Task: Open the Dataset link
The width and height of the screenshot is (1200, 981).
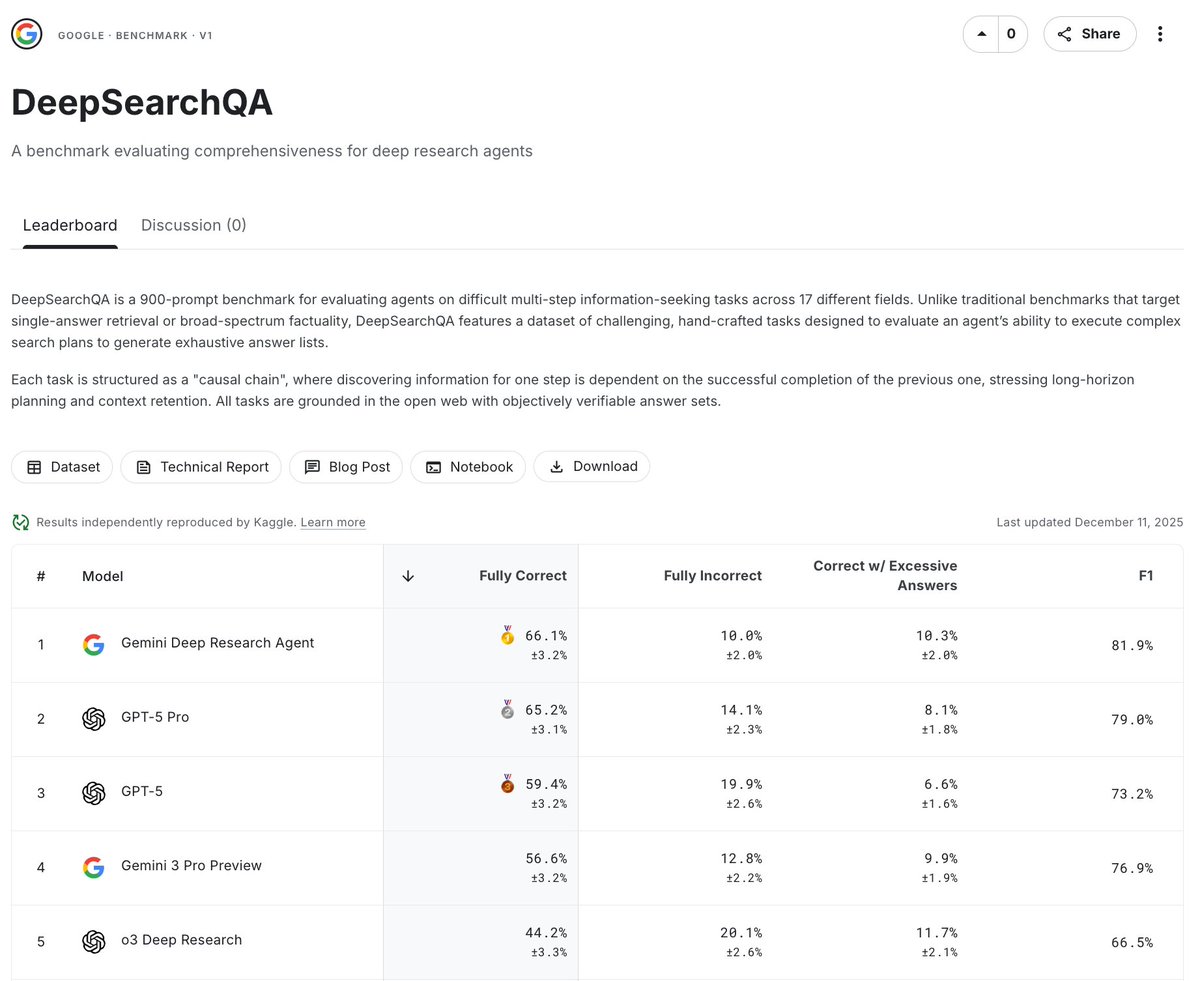Action: (x=63, y=467)
